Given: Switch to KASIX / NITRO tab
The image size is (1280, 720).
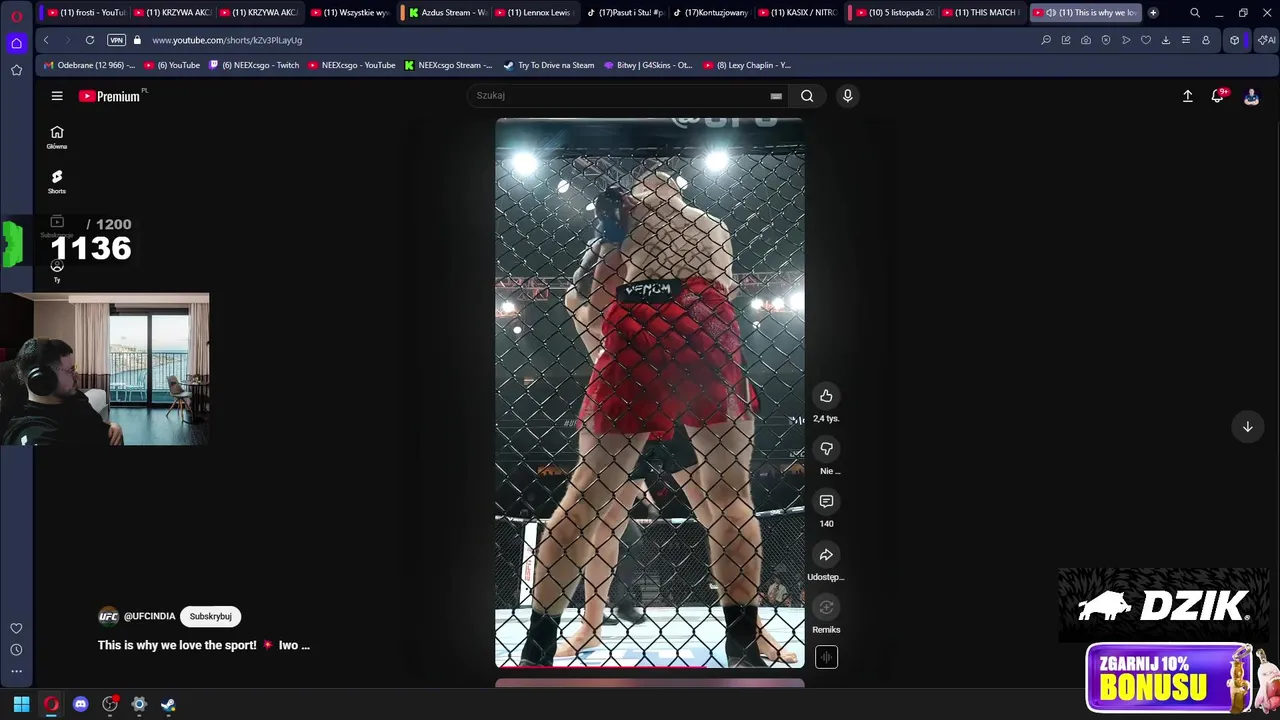Looking at the screenshot, I should [796, 13].
